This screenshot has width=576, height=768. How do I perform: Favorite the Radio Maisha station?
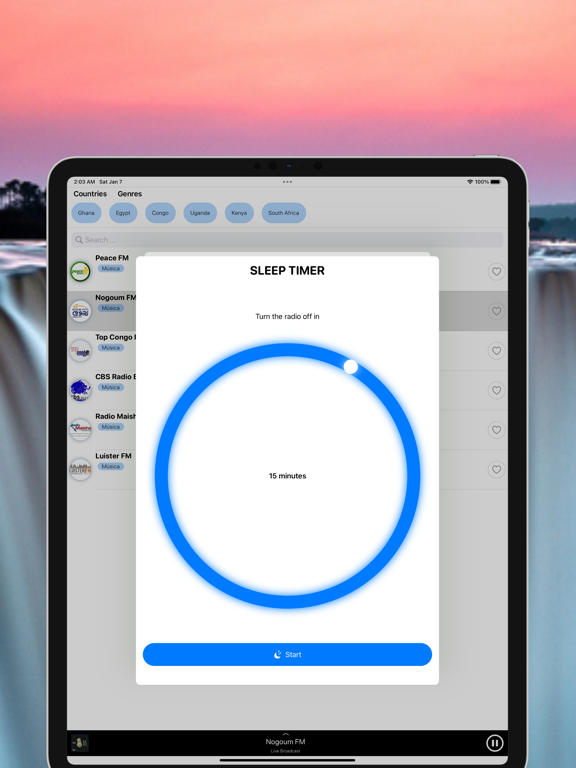pyautogui.click(x=496, y=430)
